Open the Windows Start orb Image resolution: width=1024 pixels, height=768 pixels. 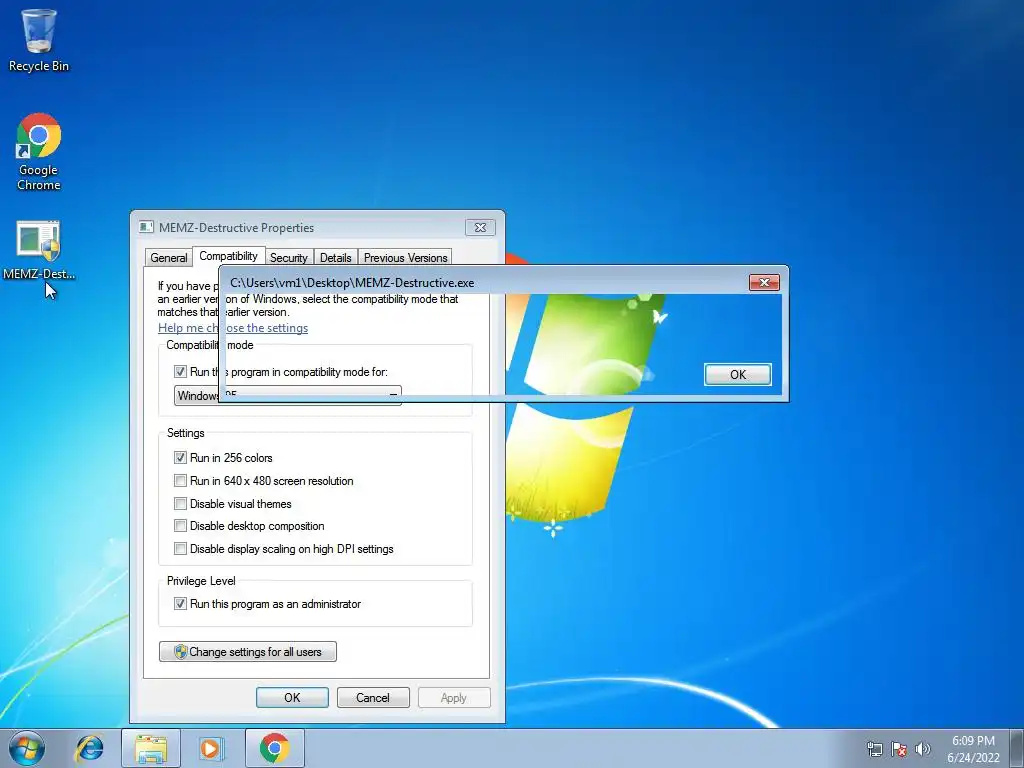(x=27, y=748)
